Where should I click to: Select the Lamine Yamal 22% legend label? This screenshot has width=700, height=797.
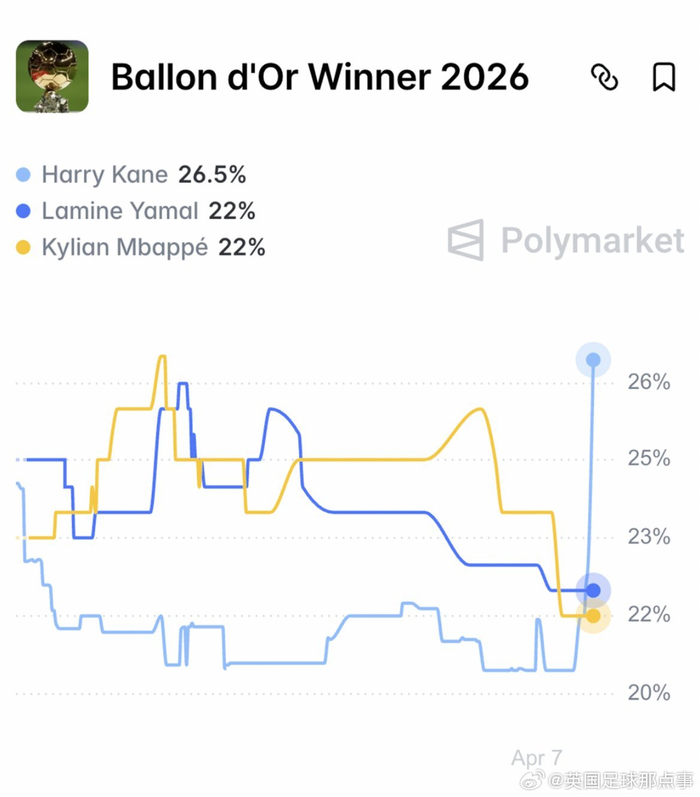[x=148, y=212]
